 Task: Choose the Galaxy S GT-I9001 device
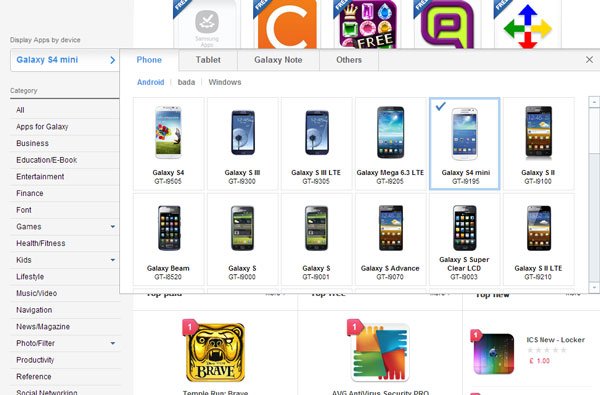point(316,239)
